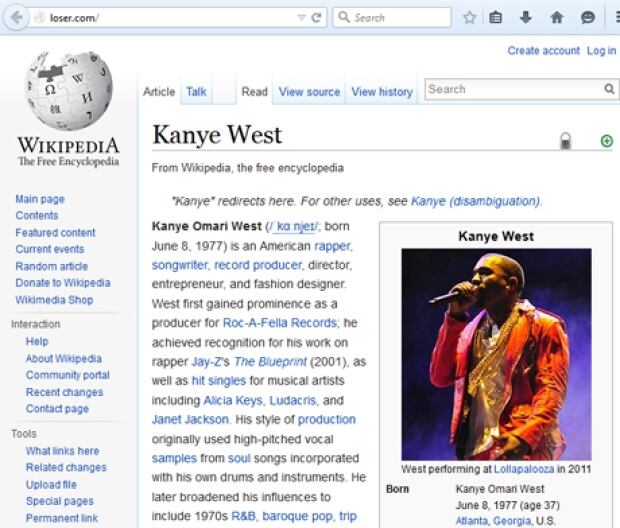620x528 pixels.
Task: Click the browser back arrow button
Action: [16, 17]
